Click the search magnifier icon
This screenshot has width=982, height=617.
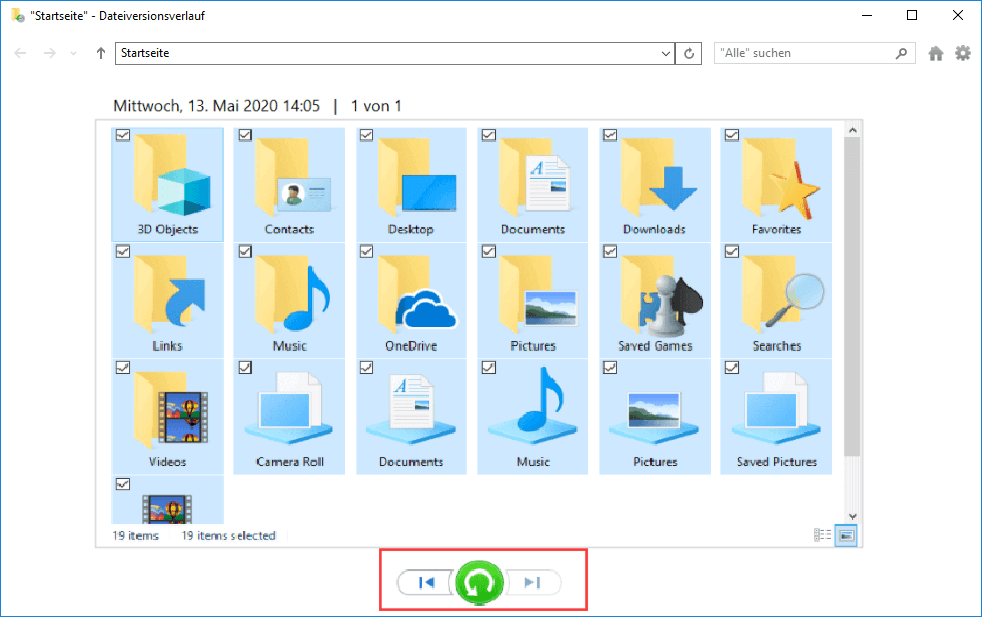[x=901, y=53]
